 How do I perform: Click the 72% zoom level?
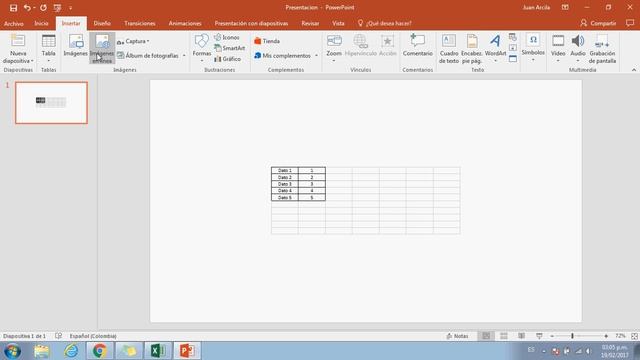tap(620, 336)
